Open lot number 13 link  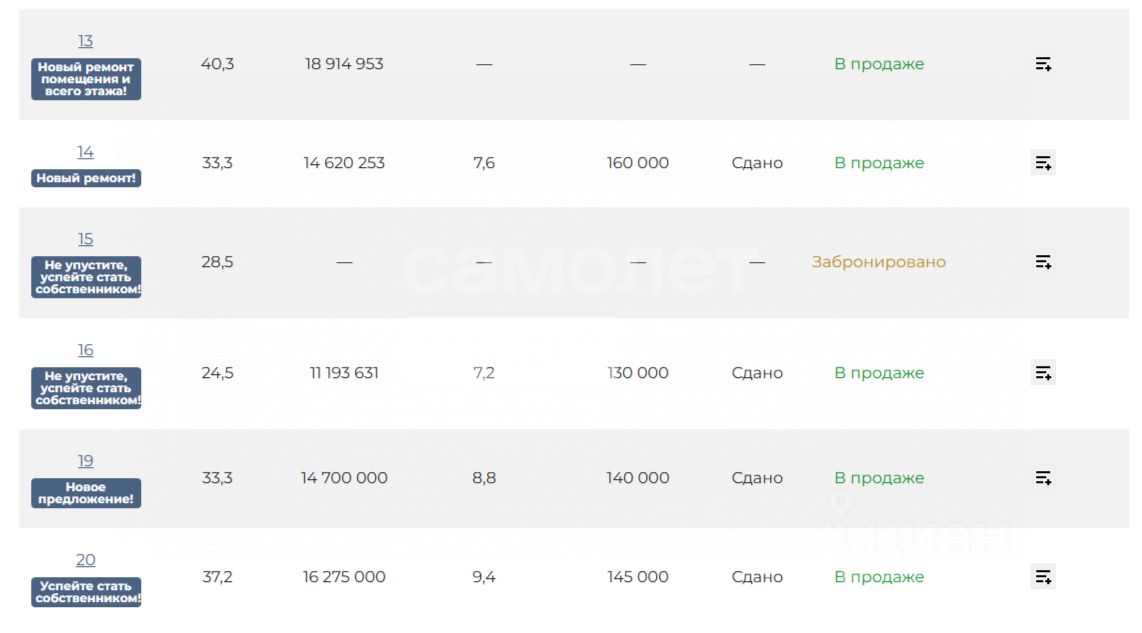pyautogui.click(x=85, y=41)
